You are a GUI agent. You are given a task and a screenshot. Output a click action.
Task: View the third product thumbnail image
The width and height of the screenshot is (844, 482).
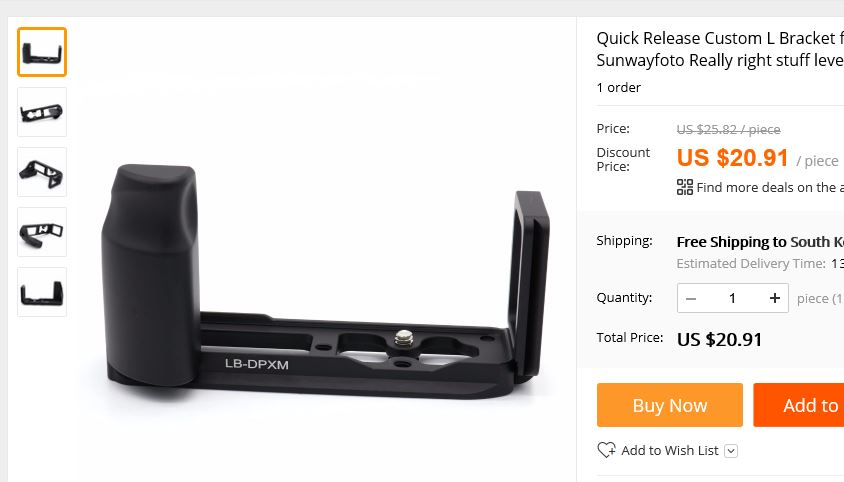tap(42, 172)
